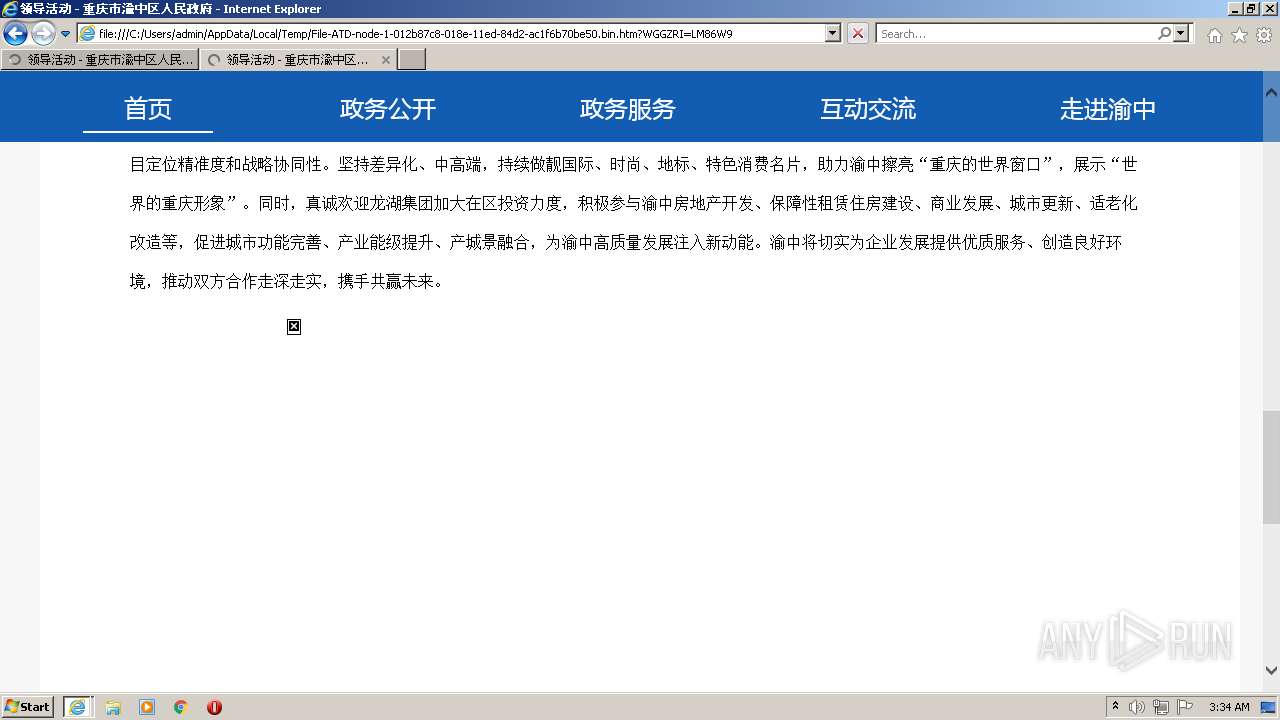Viewport: 1280px width, 720px height.
Task: Stop loading with the red X button
Action: (858, 33)
